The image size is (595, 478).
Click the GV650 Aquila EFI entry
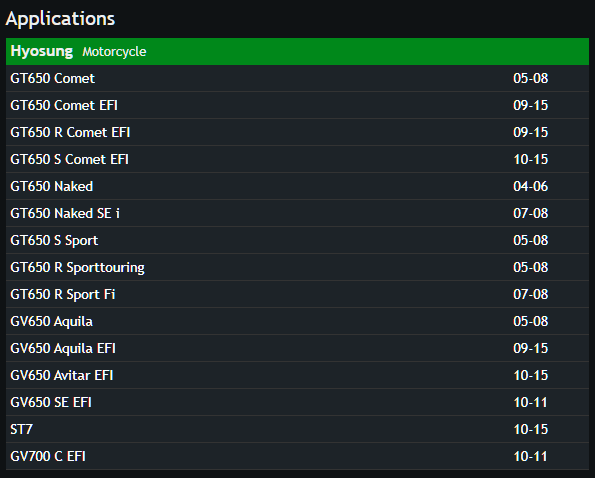tap(297, 348)
